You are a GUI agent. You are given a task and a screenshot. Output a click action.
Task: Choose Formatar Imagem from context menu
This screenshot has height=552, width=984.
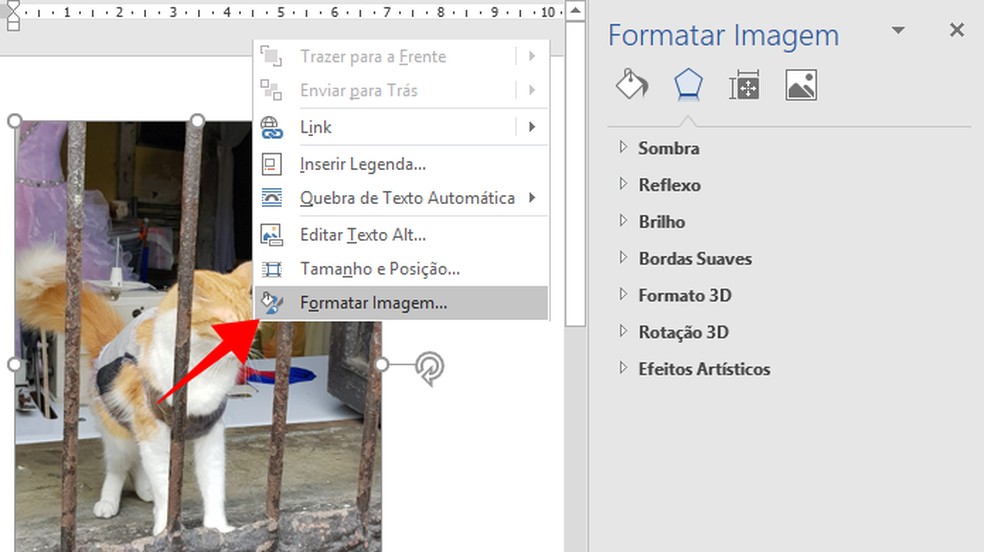(x=373, y=303)
